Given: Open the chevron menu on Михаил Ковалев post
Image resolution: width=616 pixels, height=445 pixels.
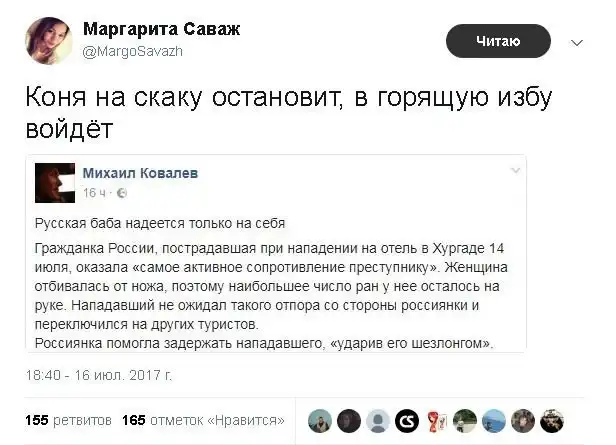Looking at the screenshot, I should tap(515, 172).
